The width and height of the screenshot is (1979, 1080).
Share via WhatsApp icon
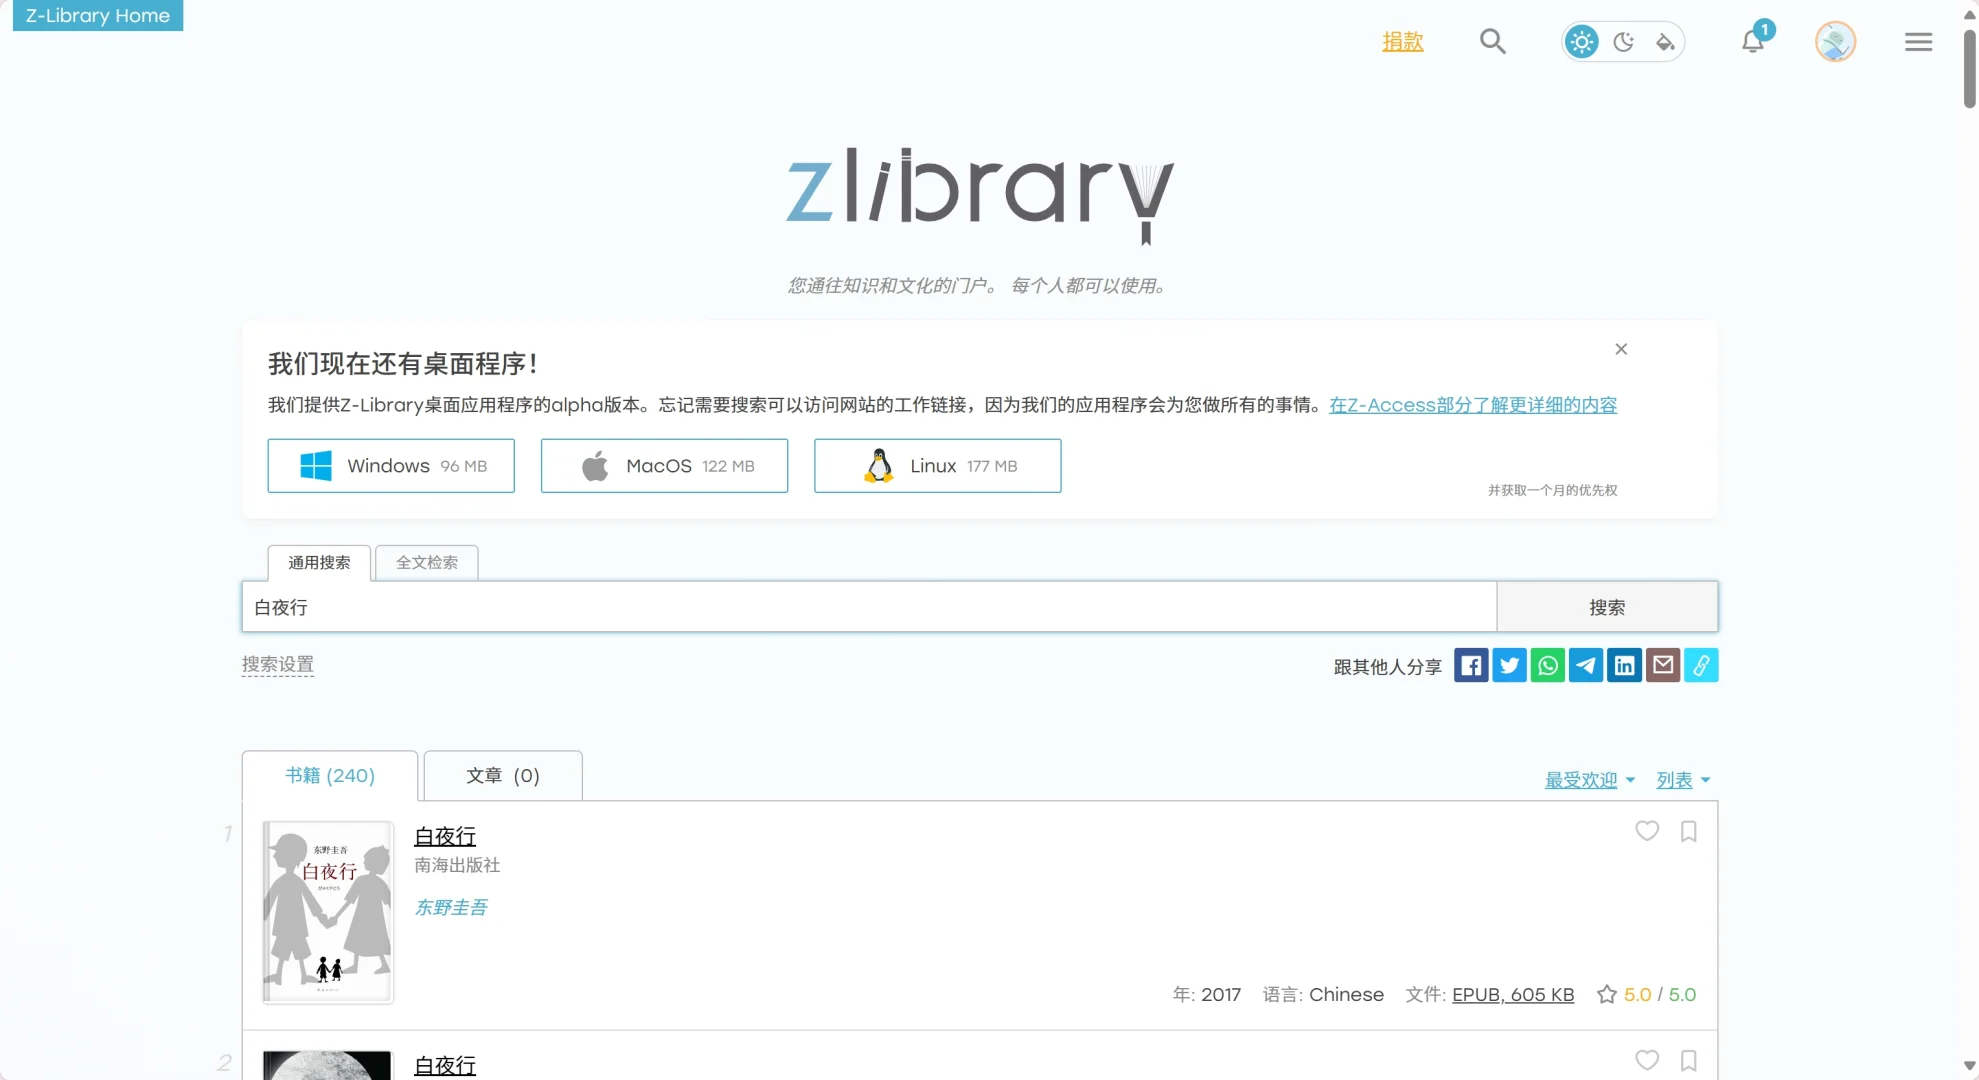(1547, 665)
